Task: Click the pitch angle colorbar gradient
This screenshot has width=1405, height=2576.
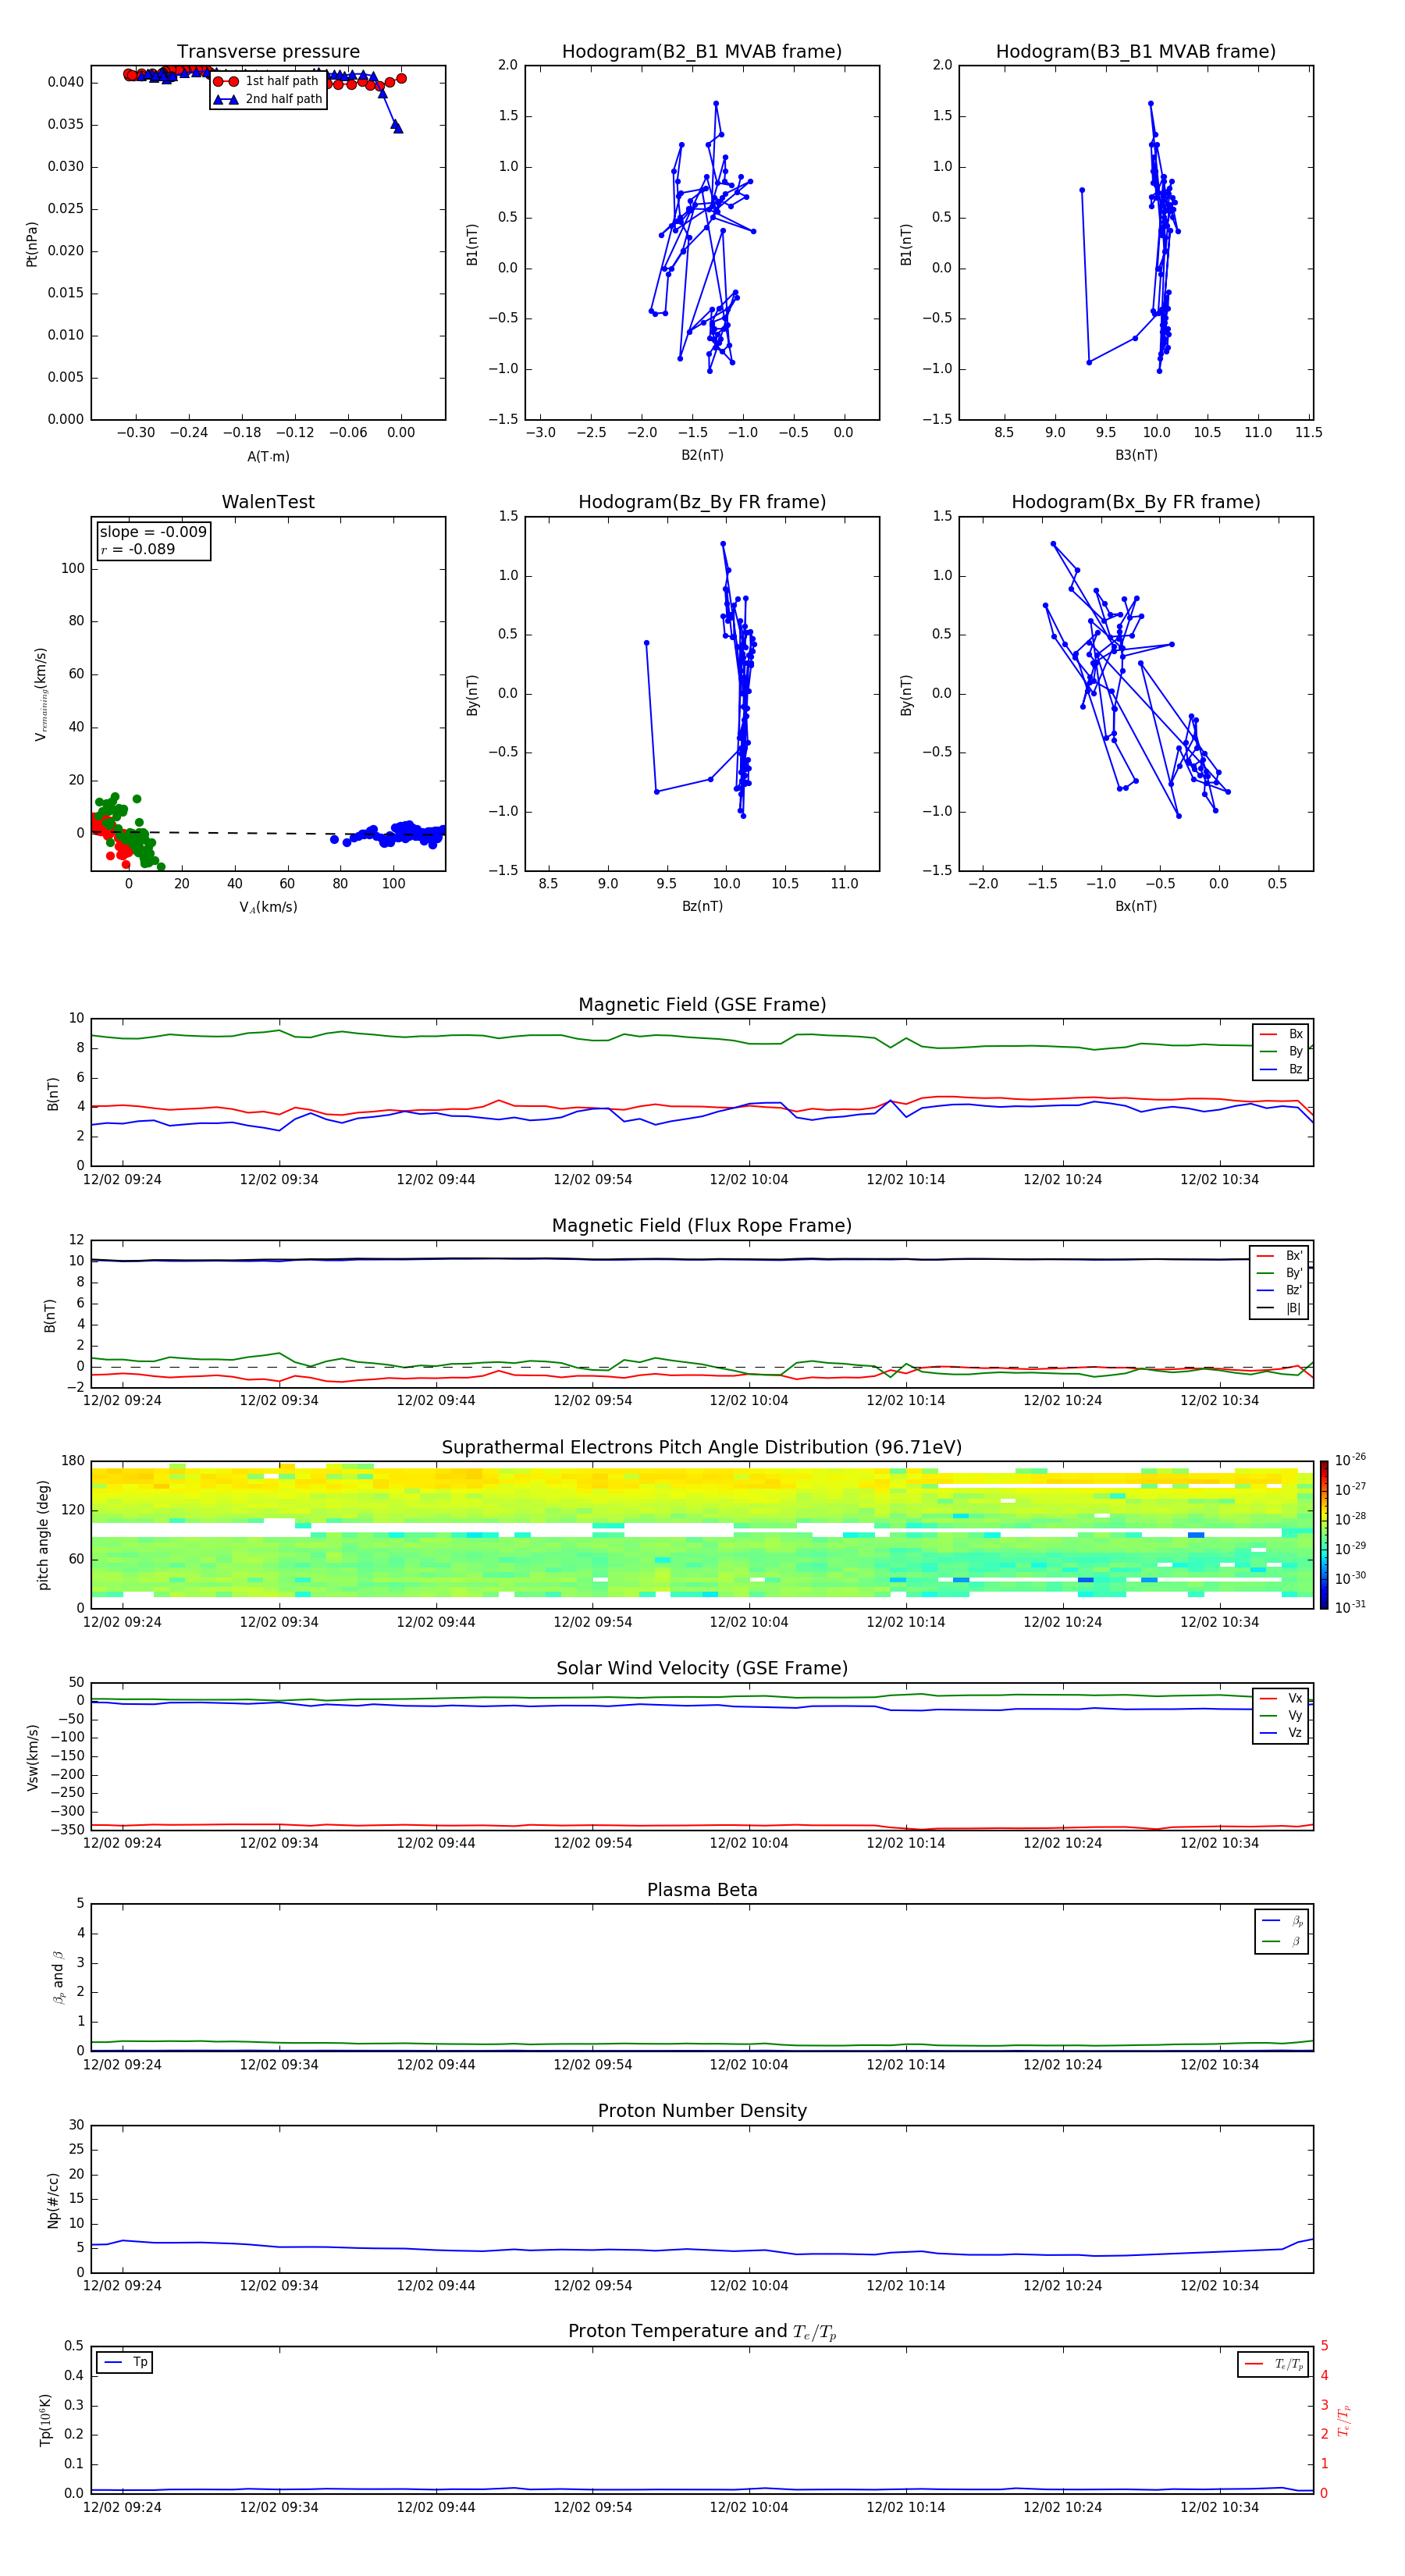Action: tap(1324, 1535)
